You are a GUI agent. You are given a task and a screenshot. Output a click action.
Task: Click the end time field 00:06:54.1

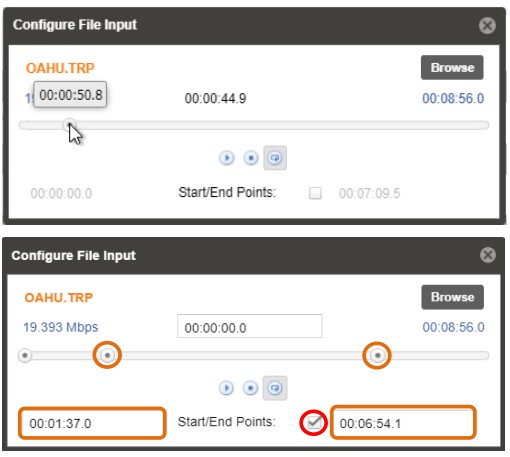point(403,422)
